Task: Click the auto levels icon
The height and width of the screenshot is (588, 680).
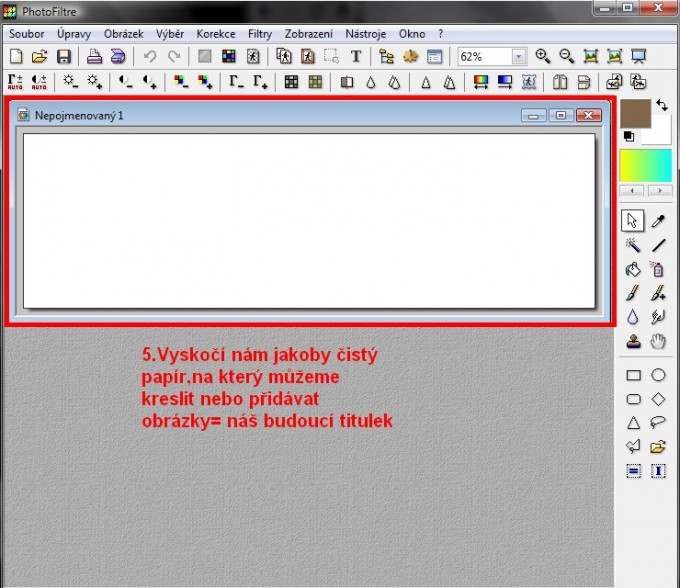Action: coord(15,82)
